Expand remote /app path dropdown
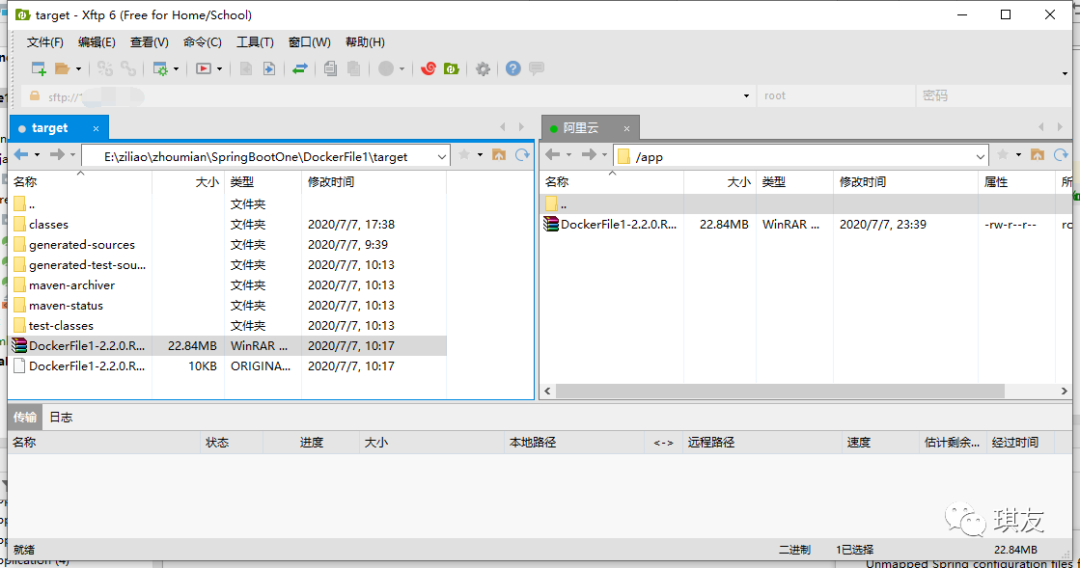Viewport: 1080px width, 568px height. click(x=980, y=157)
